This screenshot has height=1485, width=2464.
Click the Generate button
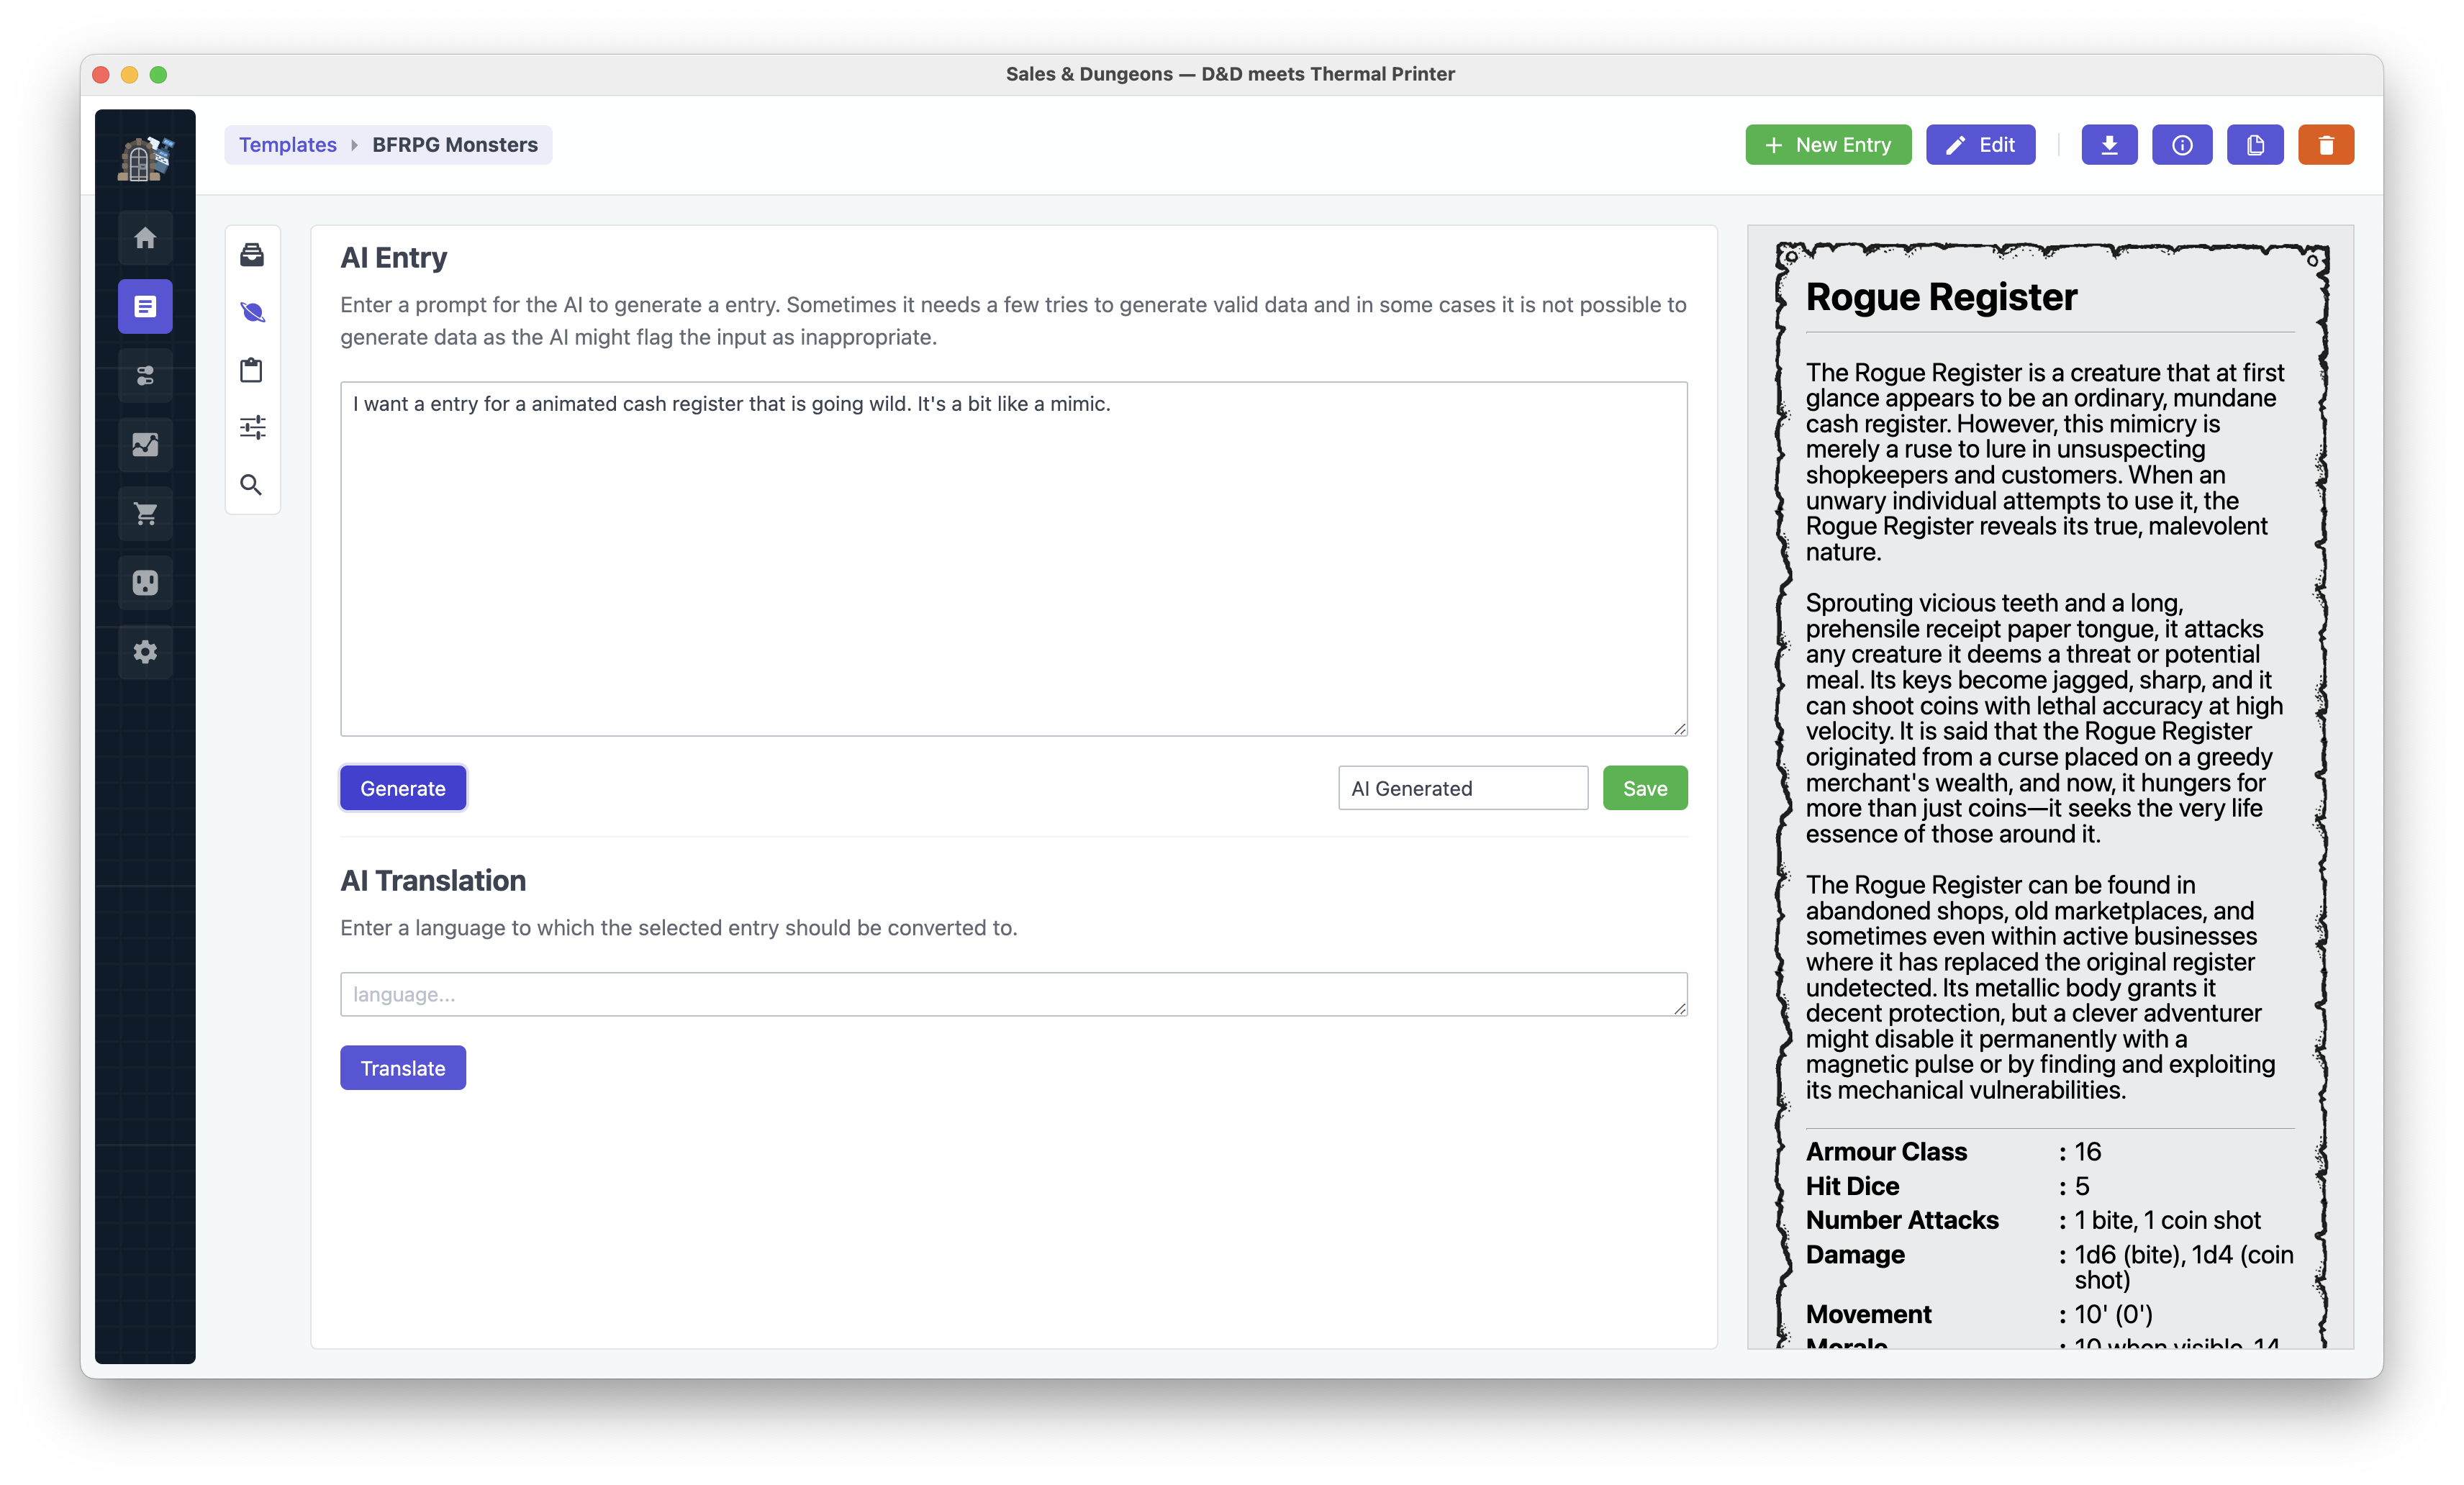[x=402, y=786]
